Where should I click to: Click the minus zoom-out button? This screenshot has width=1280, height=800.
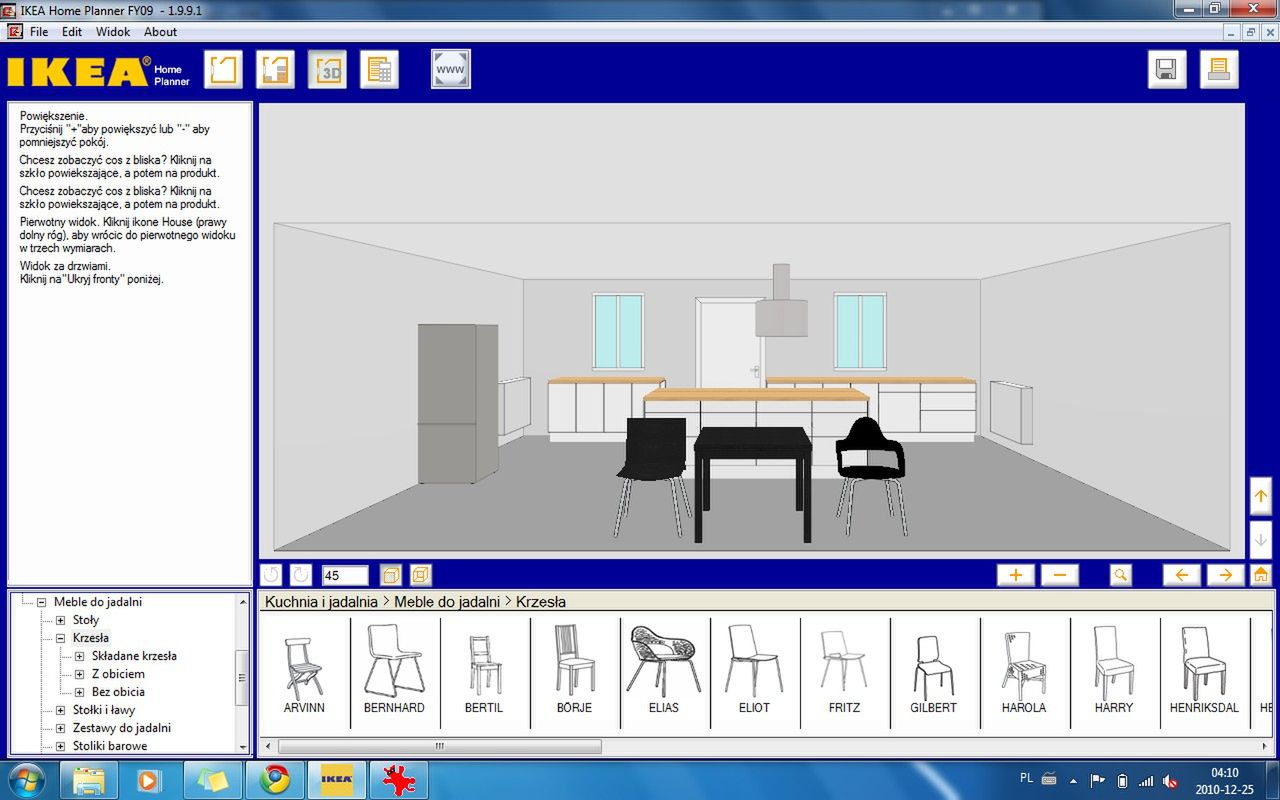click(x=1060, y=575)
